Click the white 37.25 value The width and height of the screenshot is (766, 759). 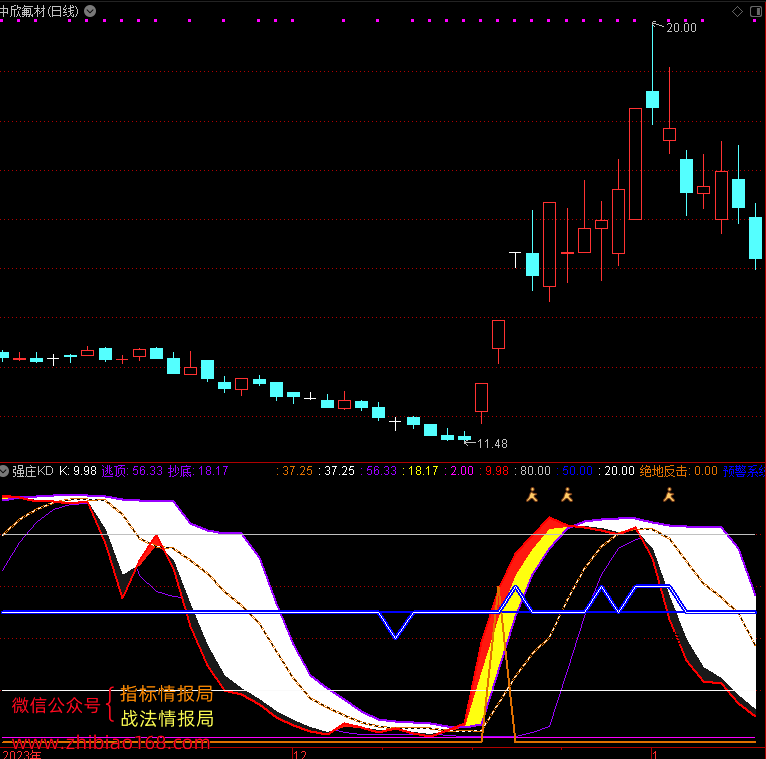coord(340,471)
